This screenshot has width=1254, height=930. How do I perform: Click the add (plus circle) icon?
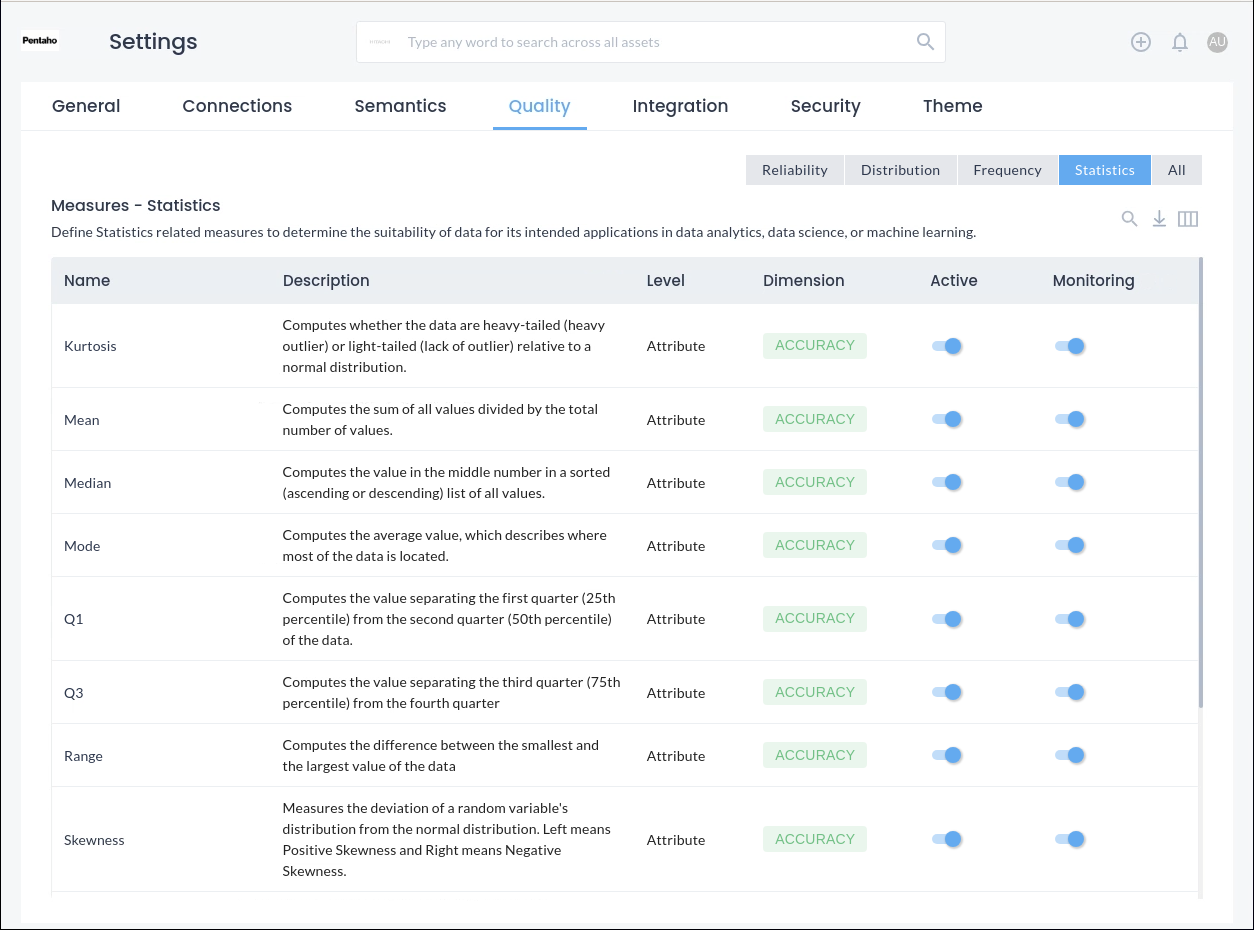coord(1140,42)
